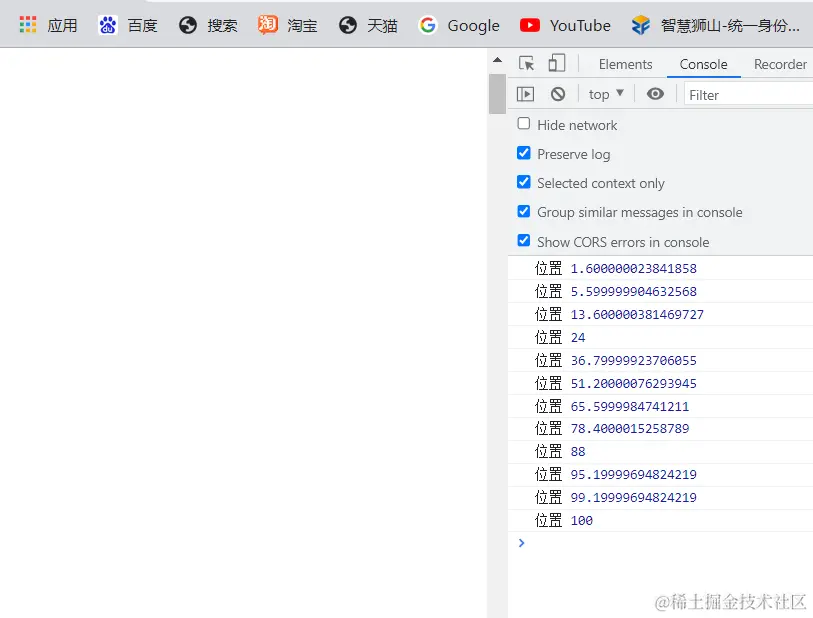Create live expression with the eye icon
813x618 pixels.
[655, 93]
